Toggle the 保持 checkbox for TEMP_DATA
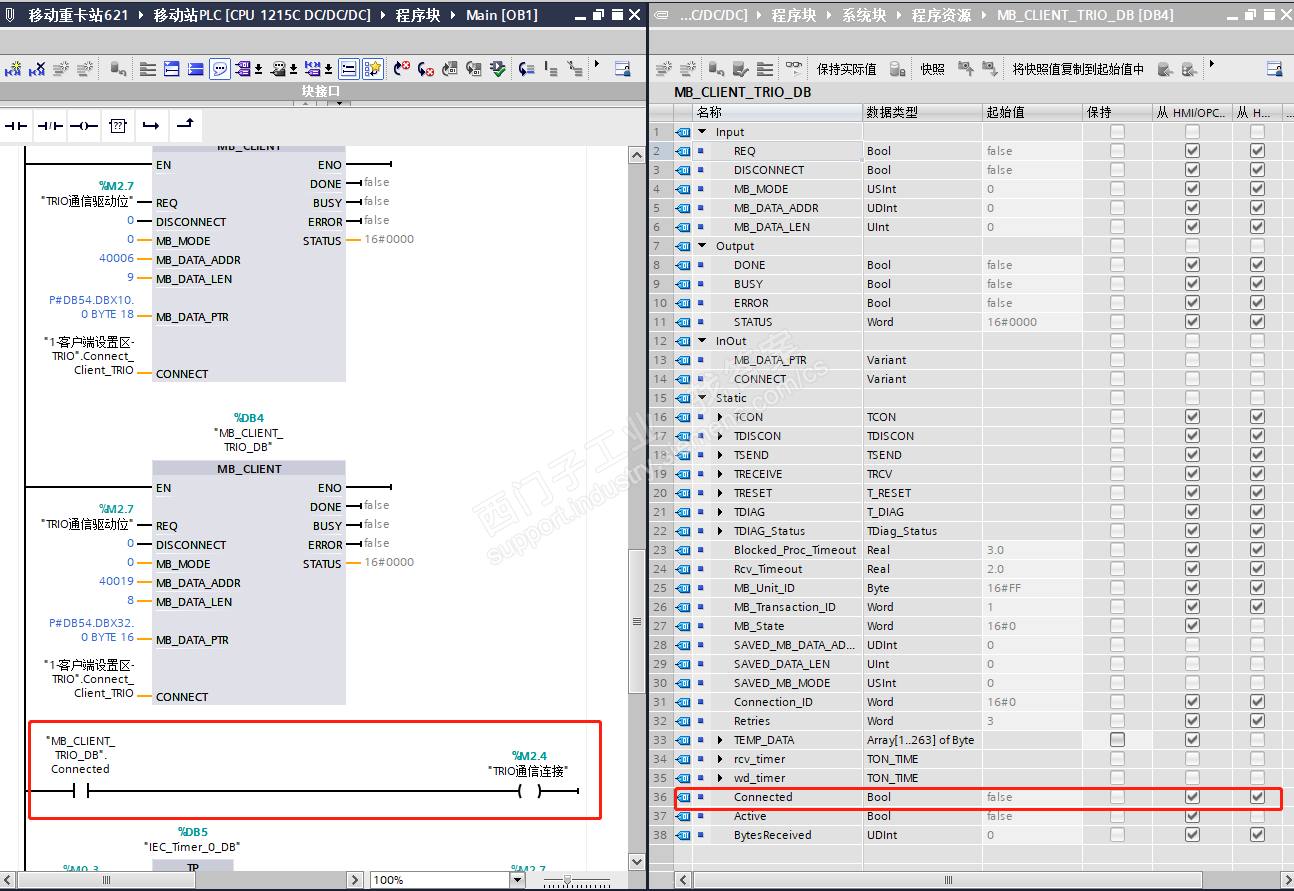Viewport: 1294px width, 891px height. pyautogui.click(x=1117, y=740)
